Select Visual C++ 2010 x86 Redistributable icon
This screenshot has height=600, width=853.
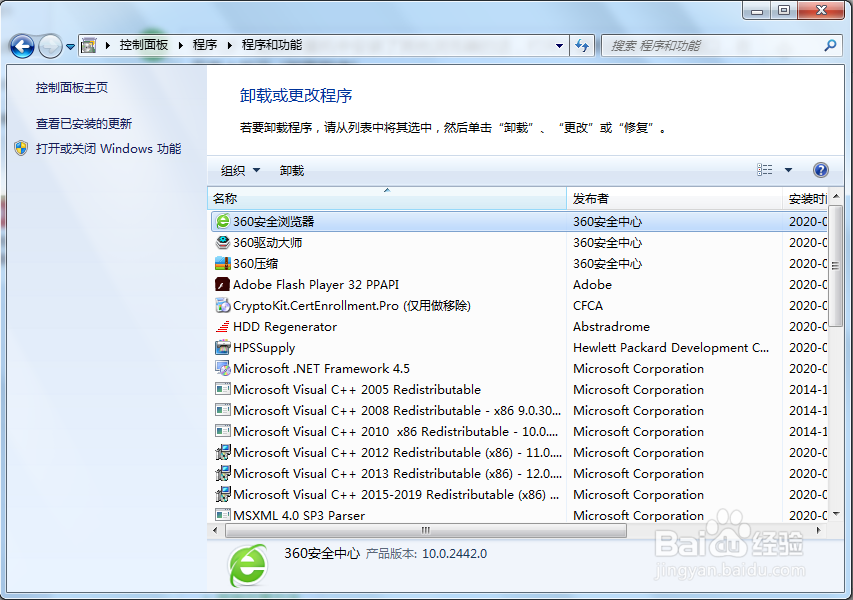pyautogui.click(x=222, y=432)
